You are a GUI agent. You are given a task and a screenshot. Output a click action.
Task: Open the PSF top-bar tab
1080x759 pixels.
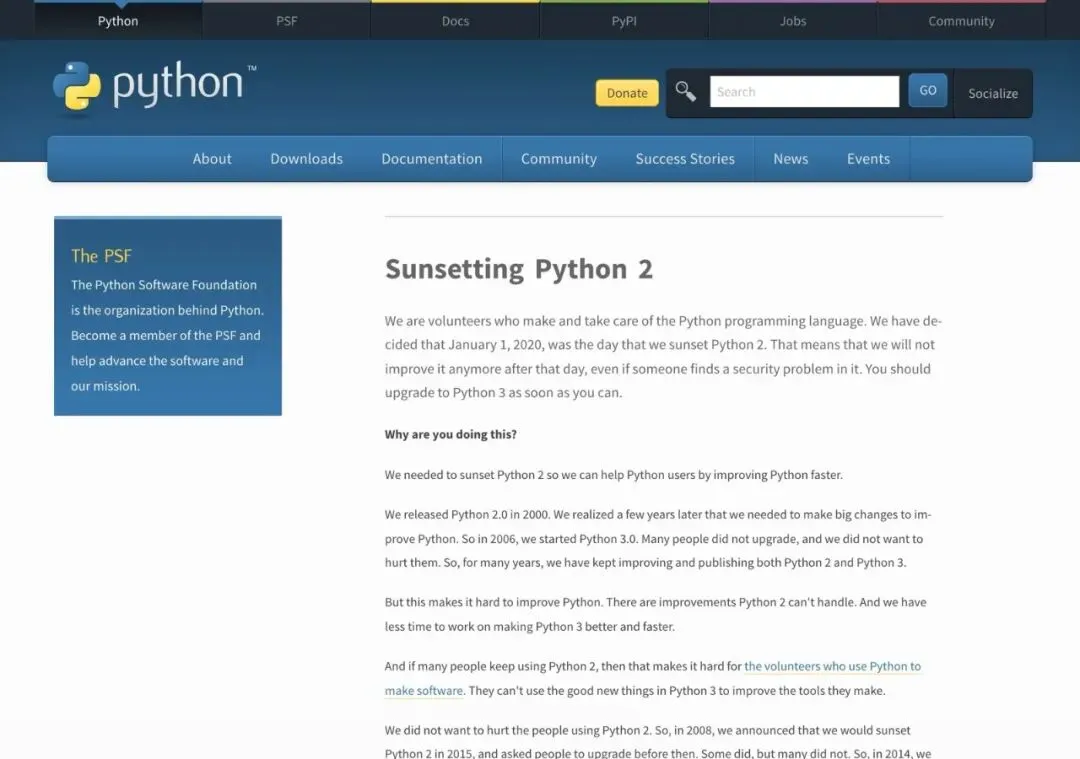click(x=287, y=21)
